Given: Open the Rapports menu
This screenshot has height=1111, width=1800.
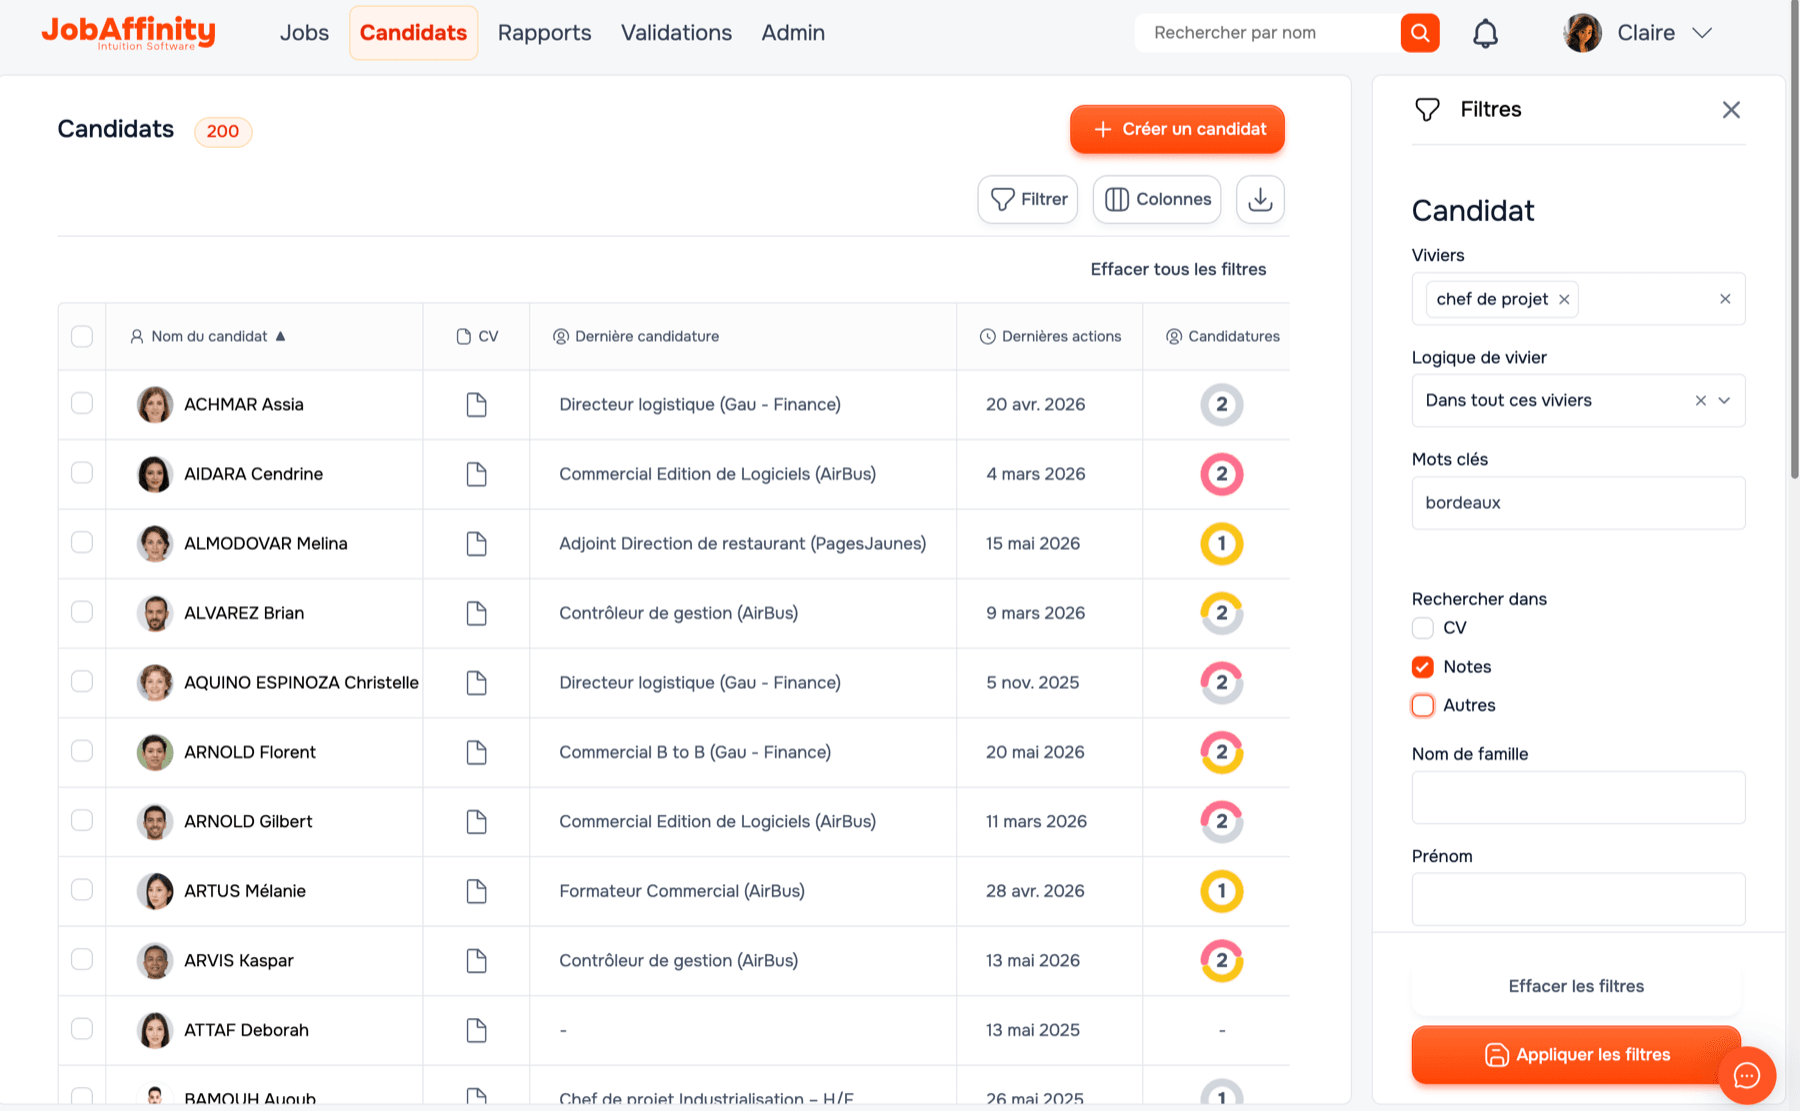Looking at the screenshot, I should click(x=545, y=33).
